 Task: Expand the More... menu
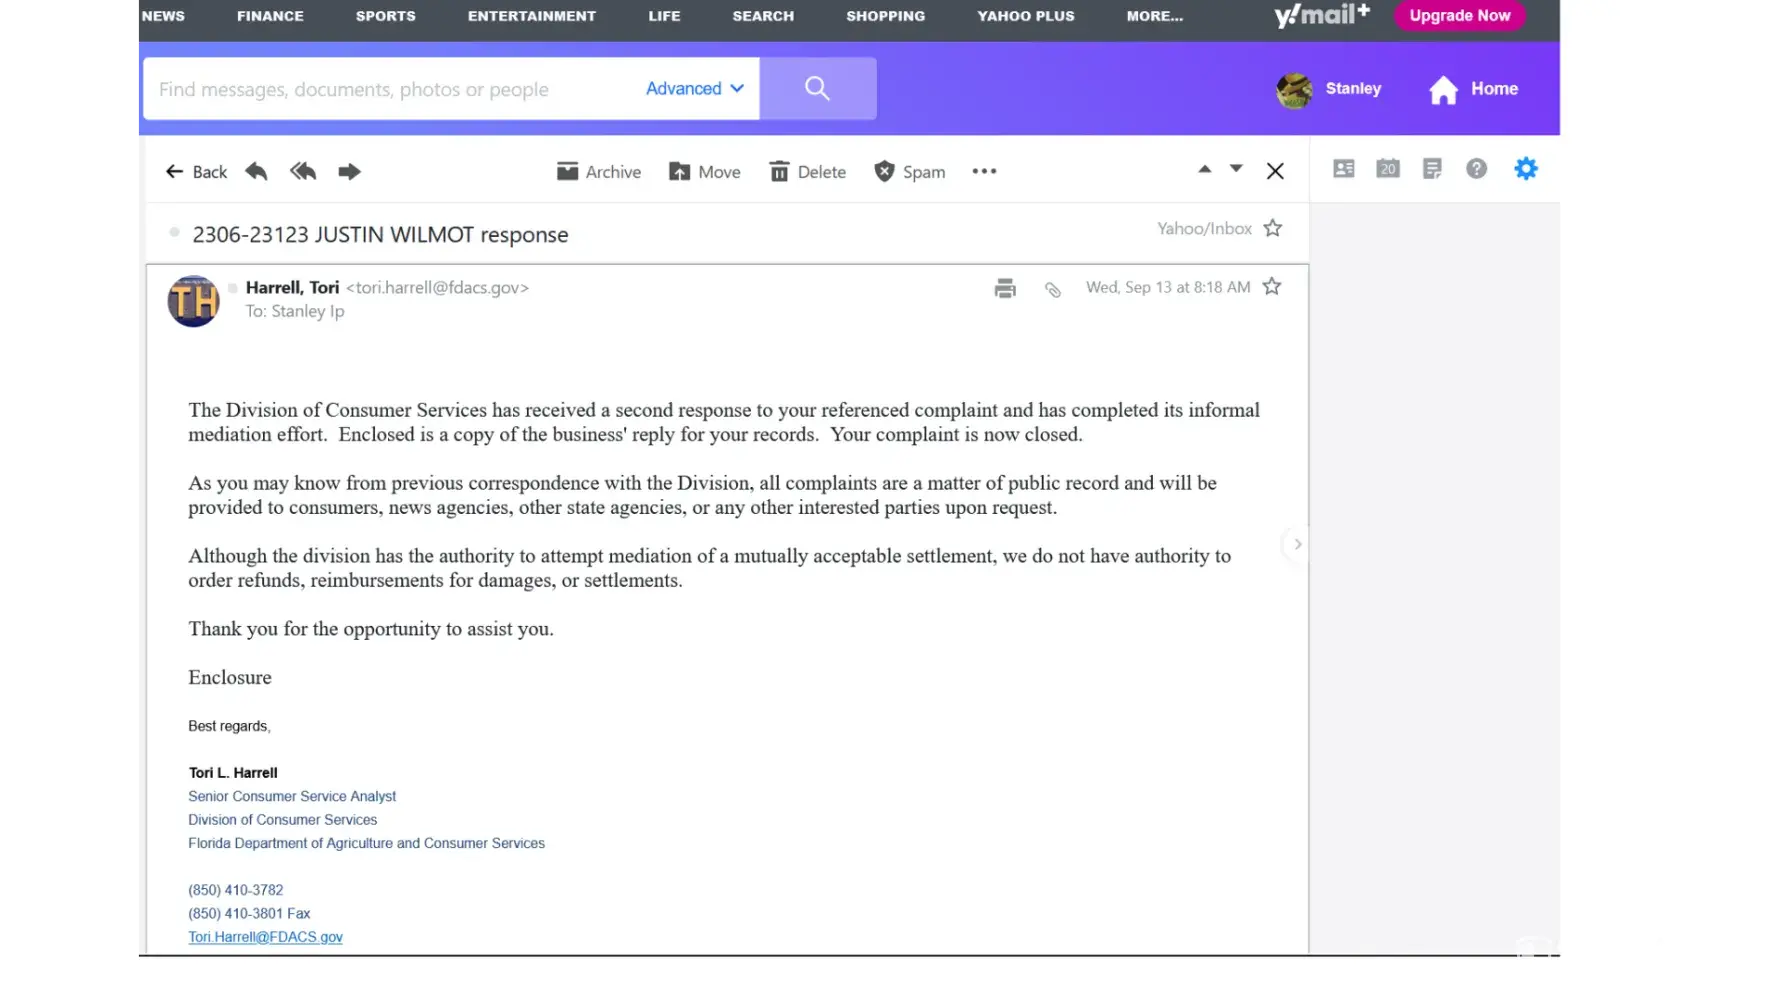pos(1155,16)
